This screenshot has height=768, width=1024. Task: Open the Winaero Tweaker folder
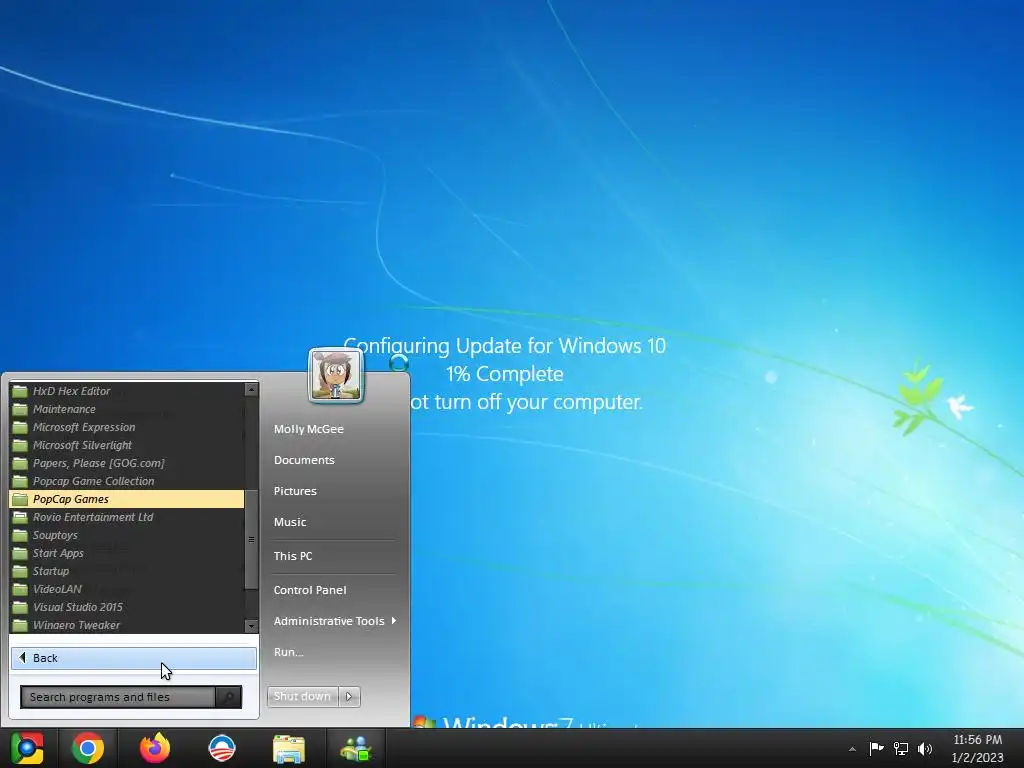[x=127, y=625]
